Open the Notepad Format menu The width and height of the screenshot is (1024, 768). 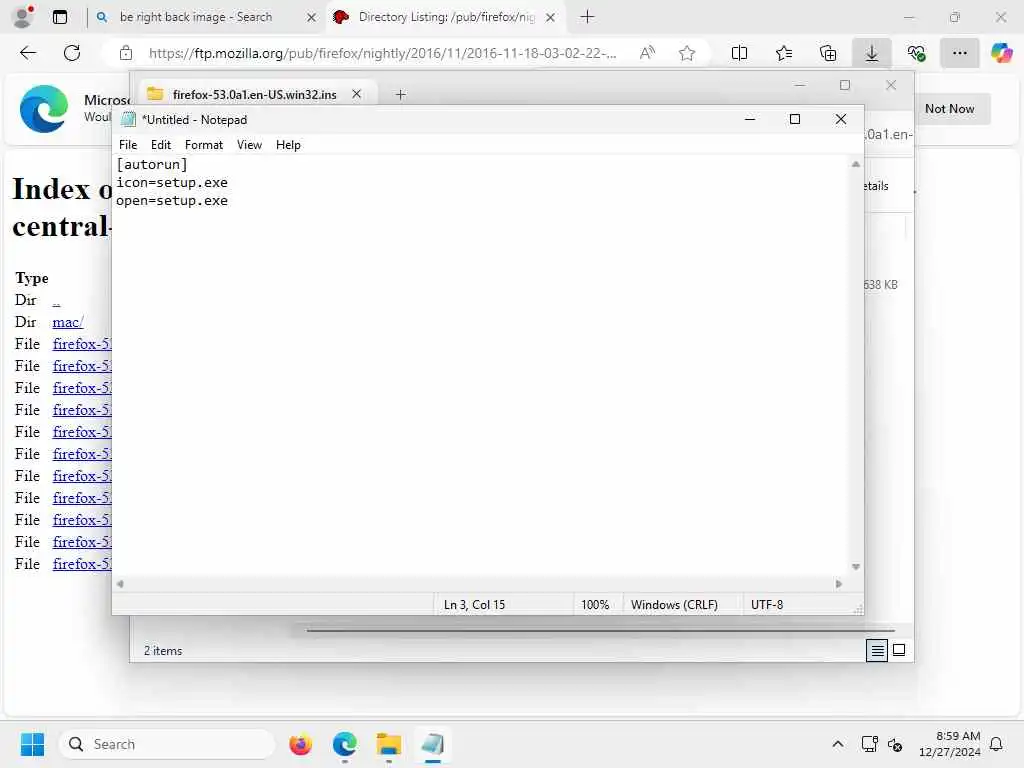tap(204, 145)
